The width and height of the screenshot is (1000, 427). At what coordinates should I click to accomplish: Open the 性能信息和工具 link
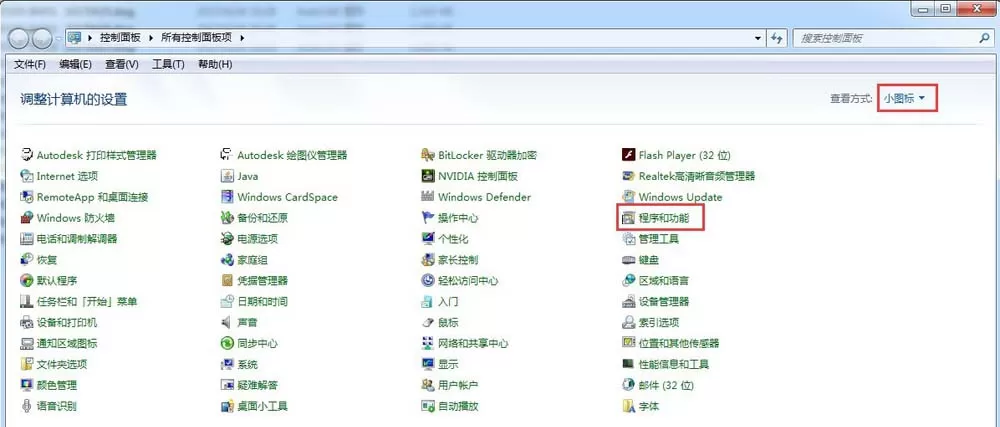pyautogui.click(x=674, y=365)
